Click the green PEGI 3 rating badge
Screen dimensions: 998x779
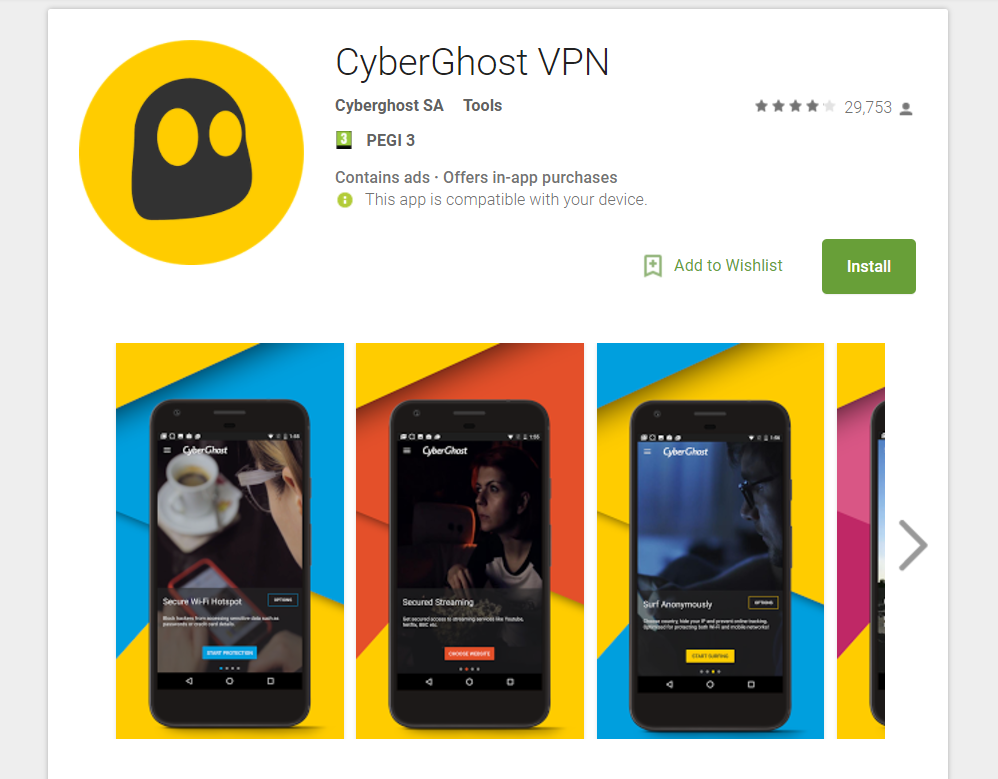click(344, 140)
